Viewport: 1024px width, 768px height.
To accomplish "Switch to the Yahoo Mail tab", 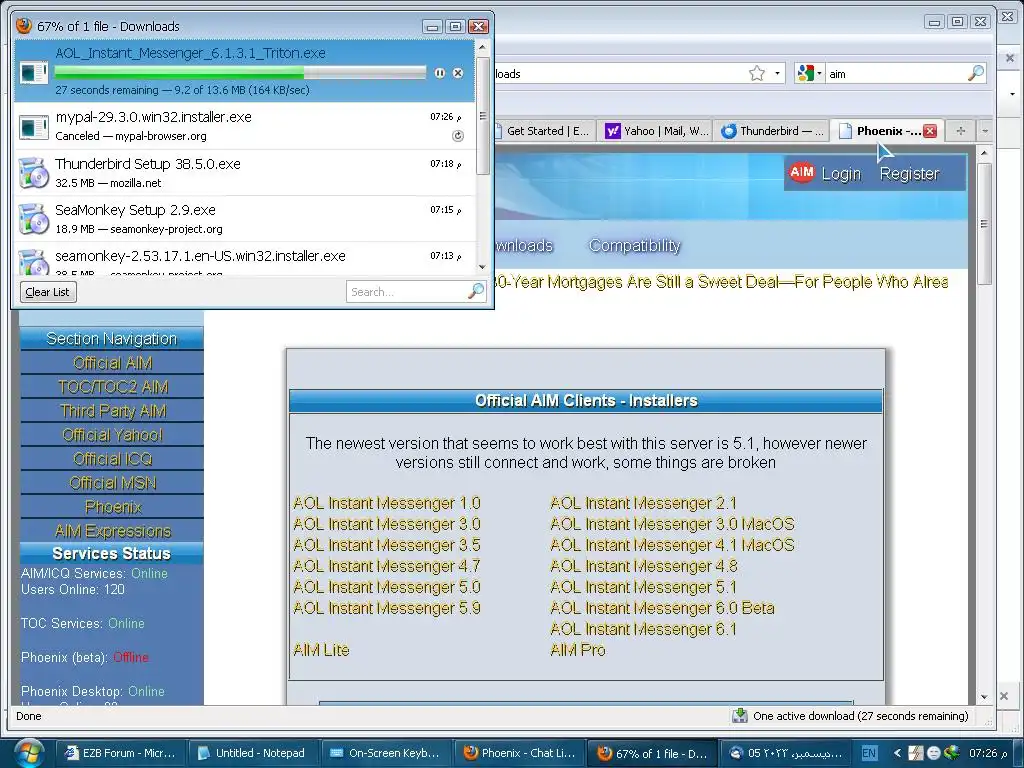I will tap(656, 131).
